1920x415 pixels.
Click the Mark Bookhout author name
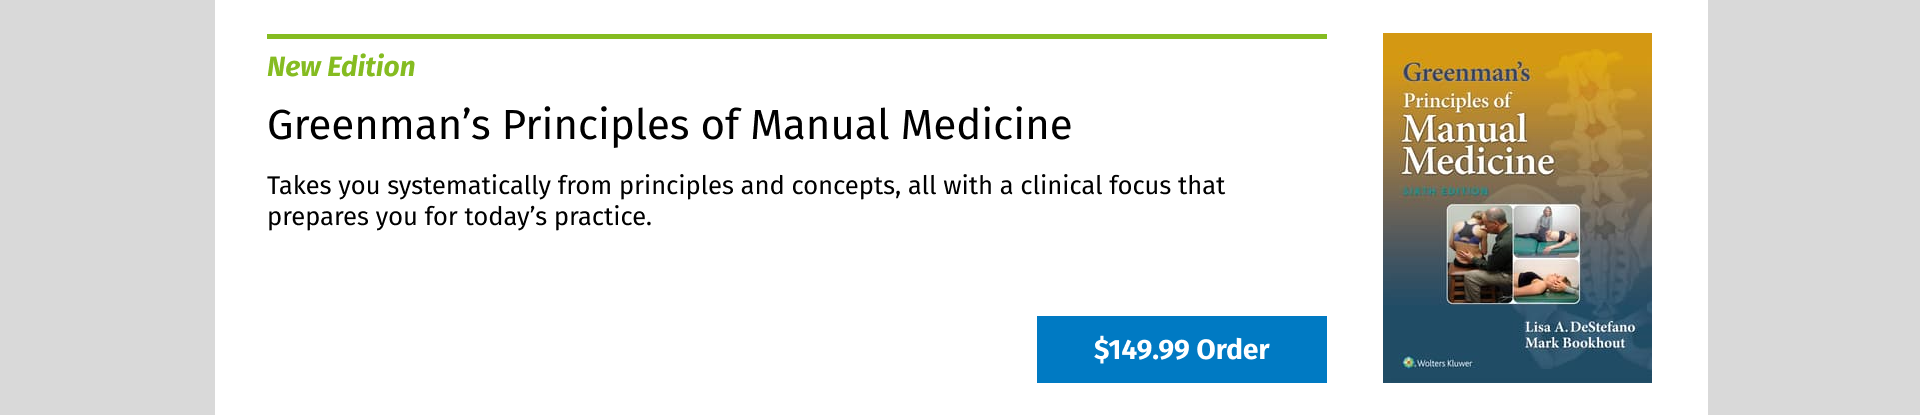click(x=1575, y=343)
